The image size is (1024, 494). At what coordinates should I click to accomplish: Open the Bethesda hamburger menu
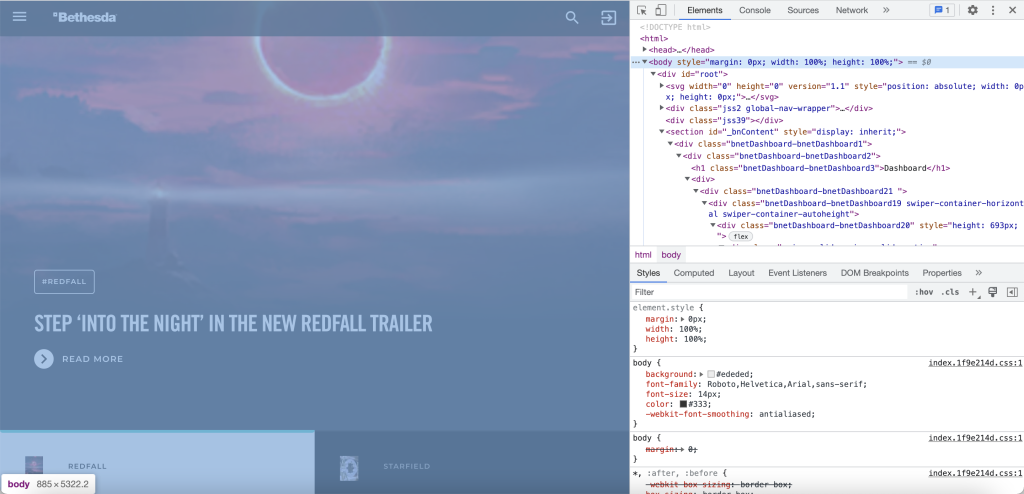20,17
